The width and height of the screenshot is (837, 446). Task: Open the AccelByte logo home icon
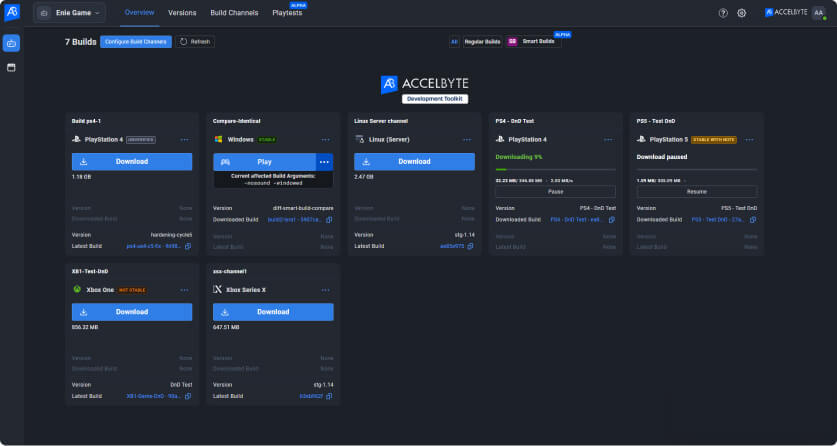[12, 12]
